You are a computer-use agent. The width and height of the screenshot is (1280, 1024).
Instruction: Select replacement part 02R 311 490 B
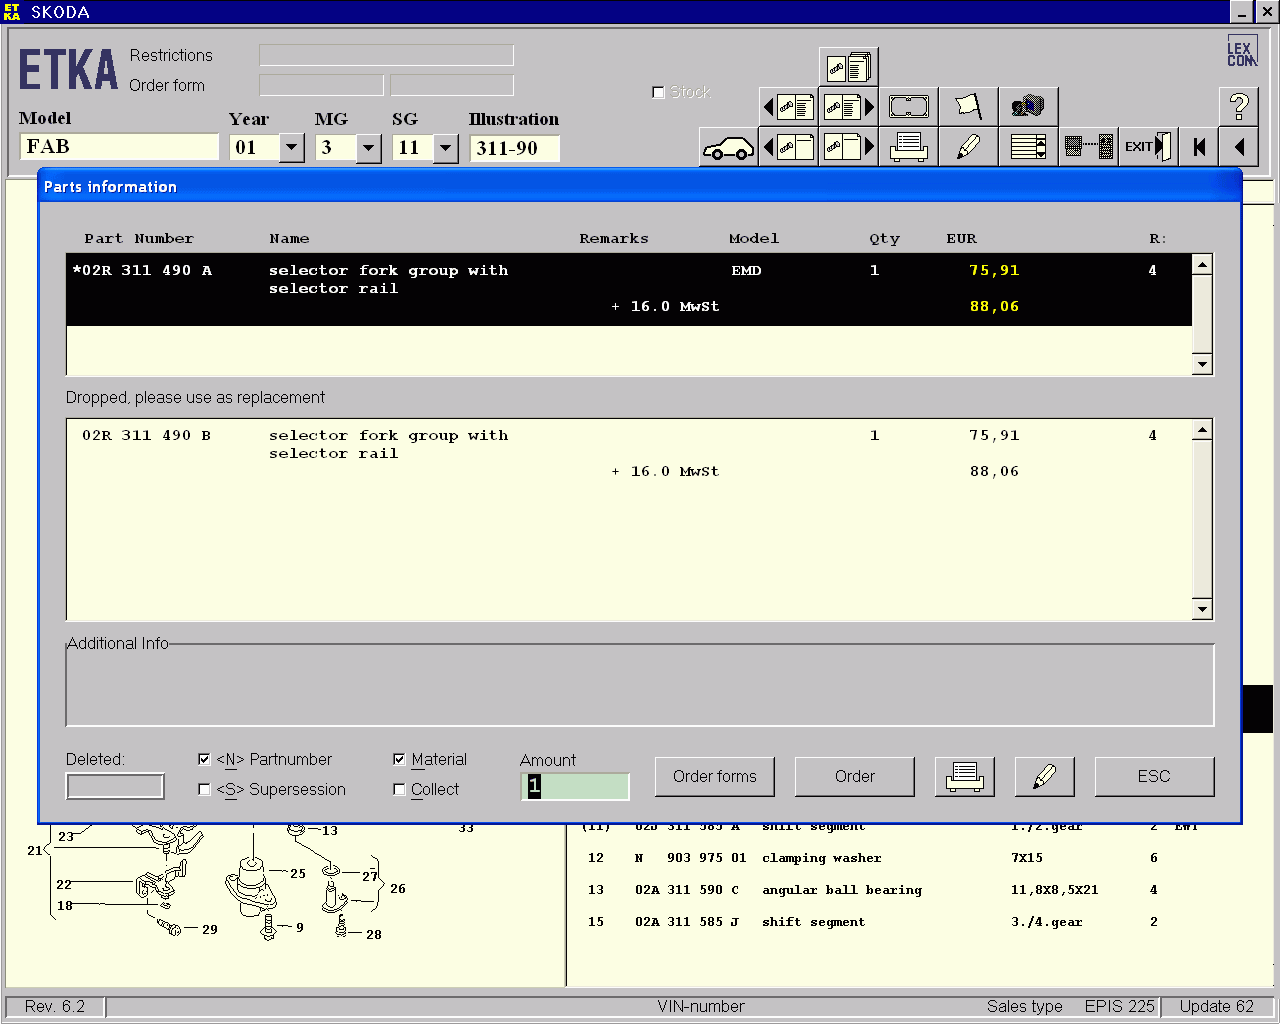(629, 453)
